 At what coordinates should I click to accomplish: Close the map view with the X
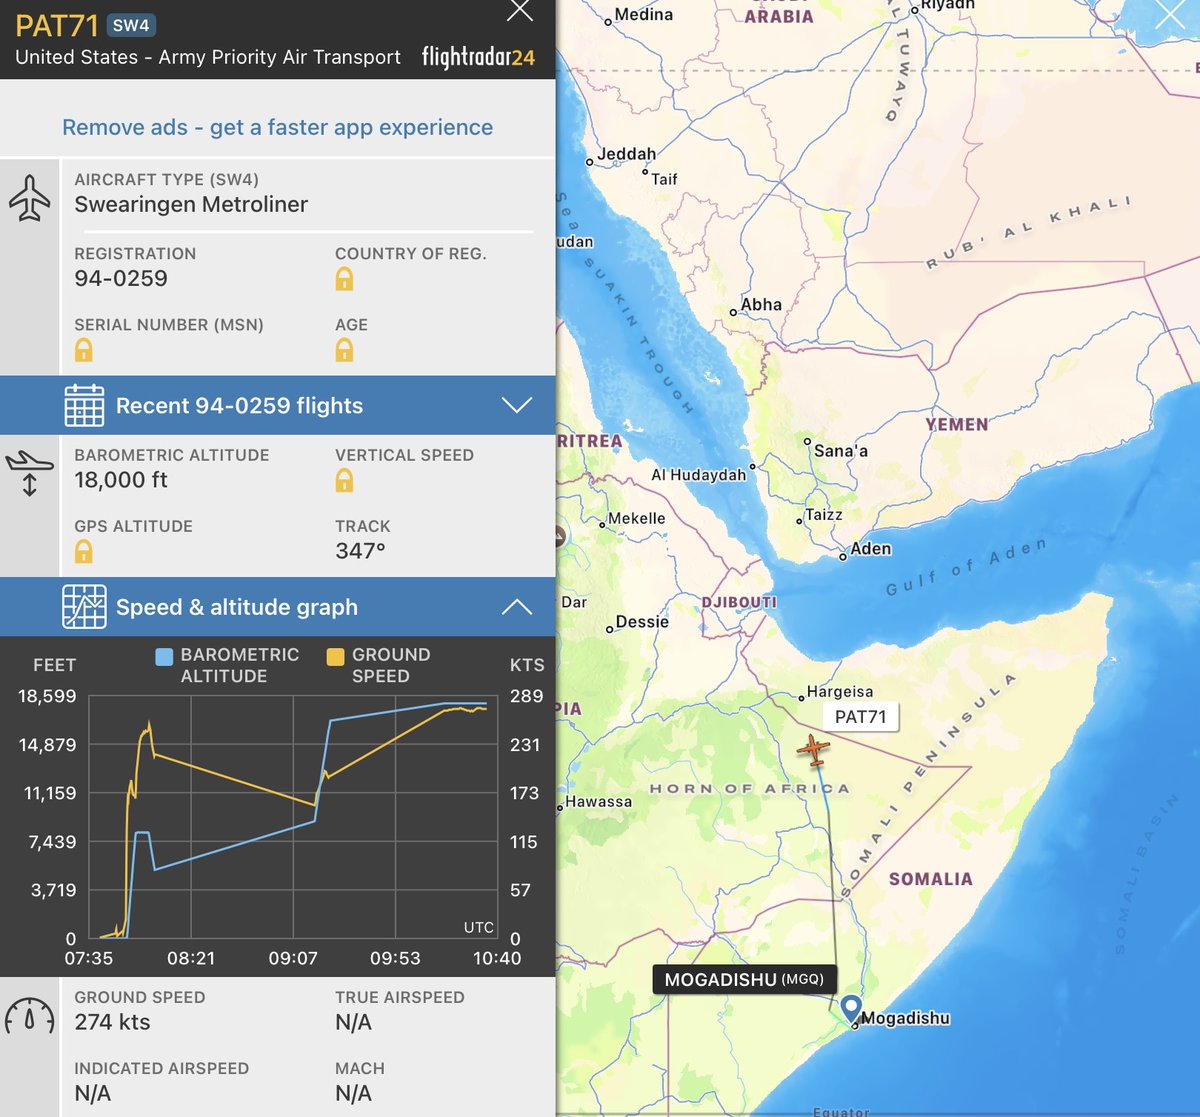(1168, 15)
